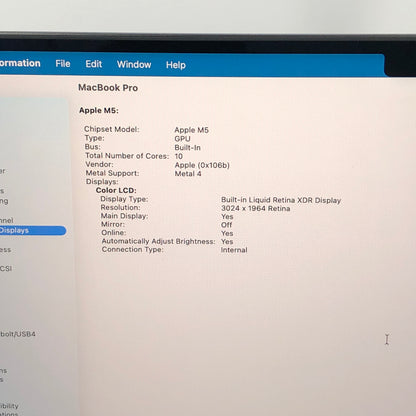The width and height of the screenshot is (416, 416).
Task: Click the Apple M5 section header
Action: [x=99, y=110]
